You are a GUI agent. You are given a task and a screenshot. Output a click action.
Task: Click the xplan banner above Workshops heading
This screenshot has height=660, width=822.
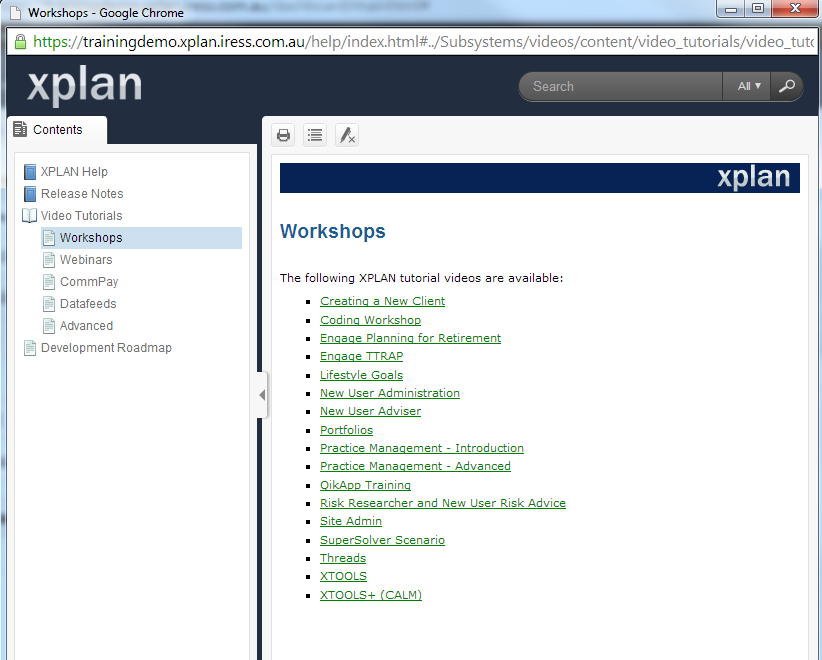click(x=539, y=178)
